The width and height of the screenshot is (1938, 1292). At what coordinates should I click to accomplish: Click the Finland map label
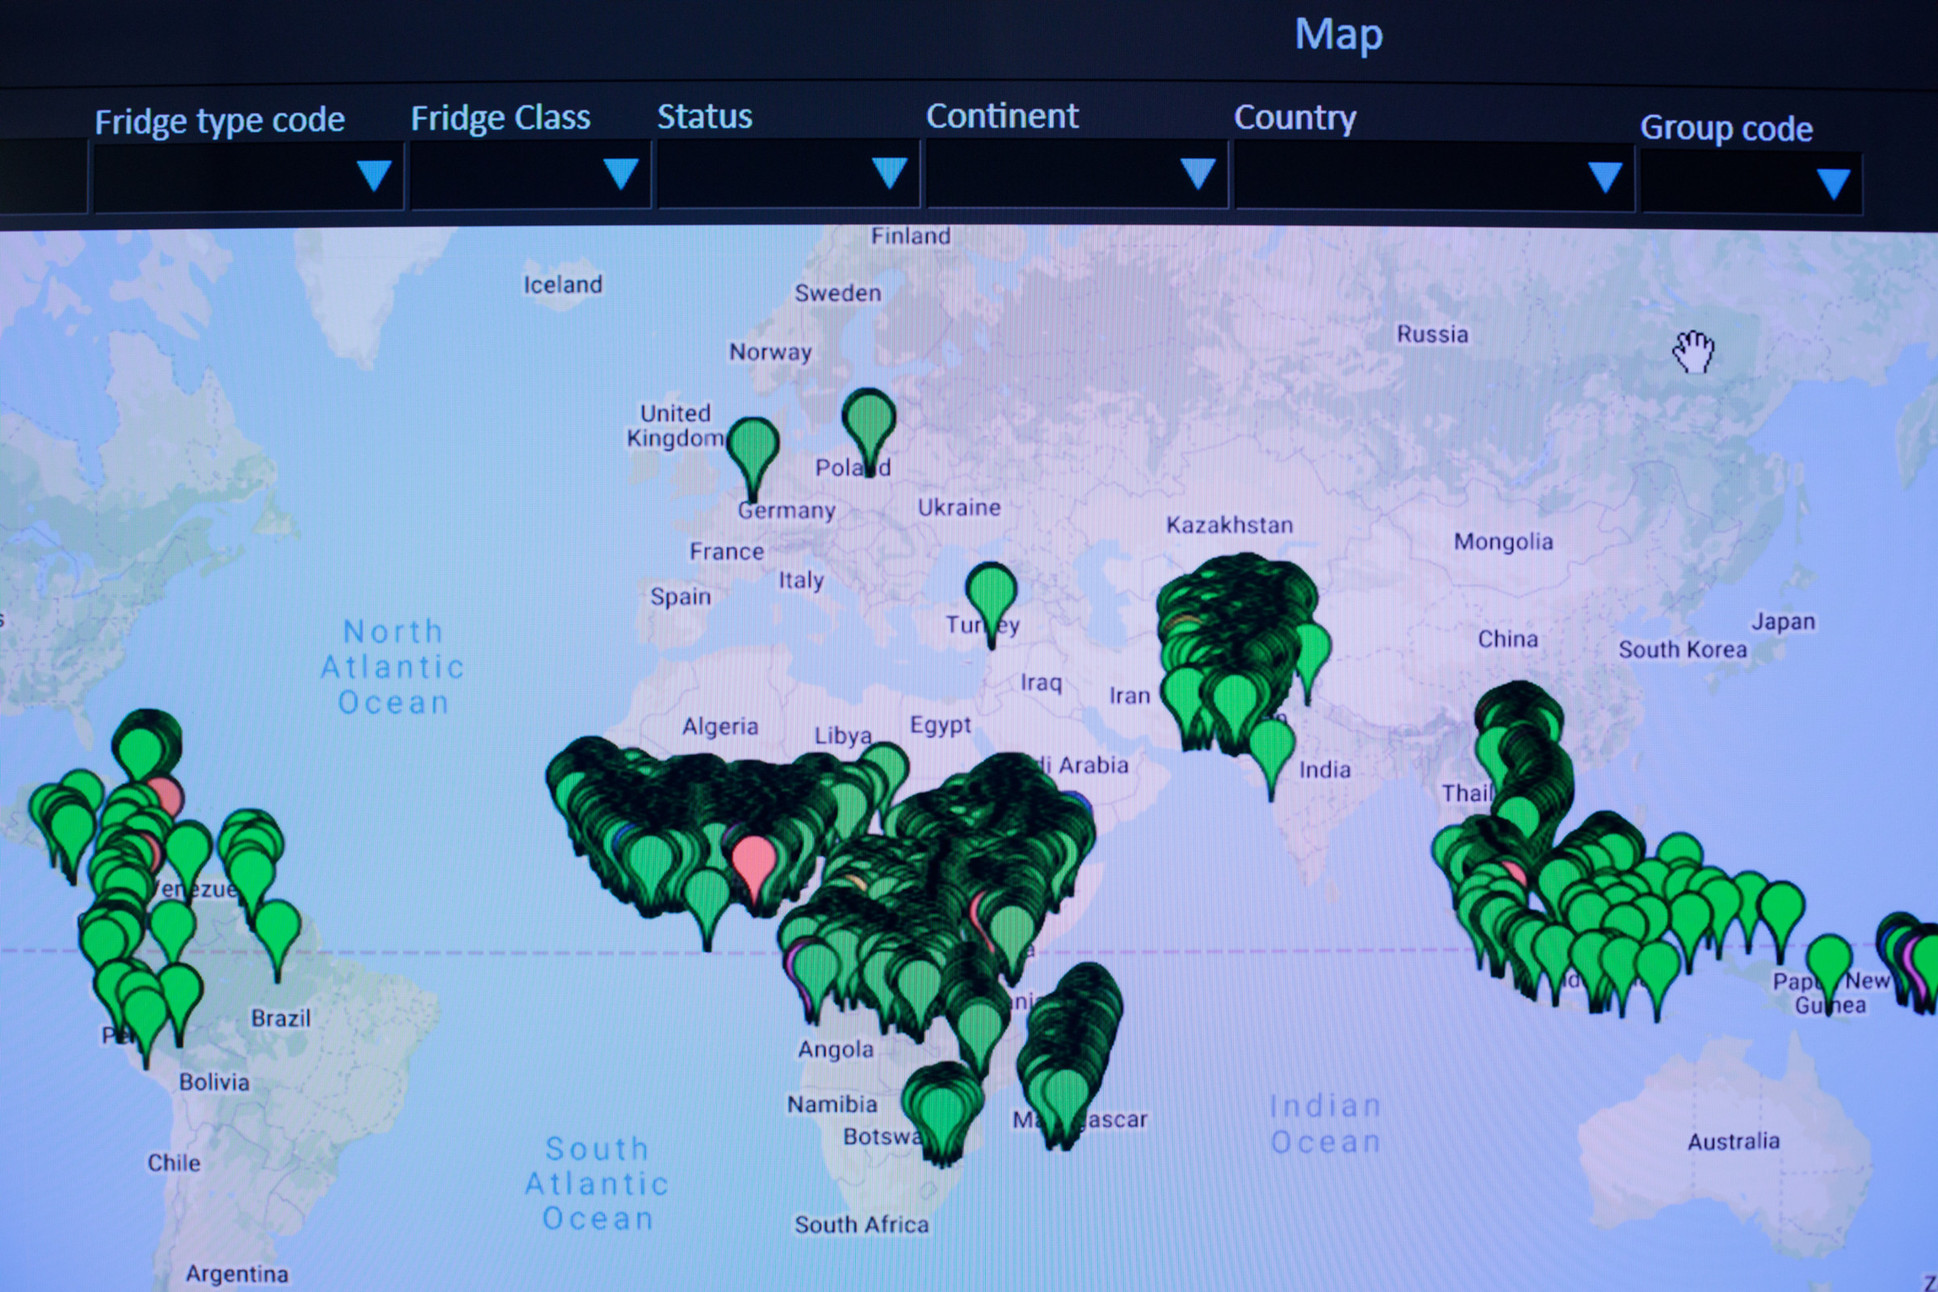pyautogui.click(x=910, y=236)
